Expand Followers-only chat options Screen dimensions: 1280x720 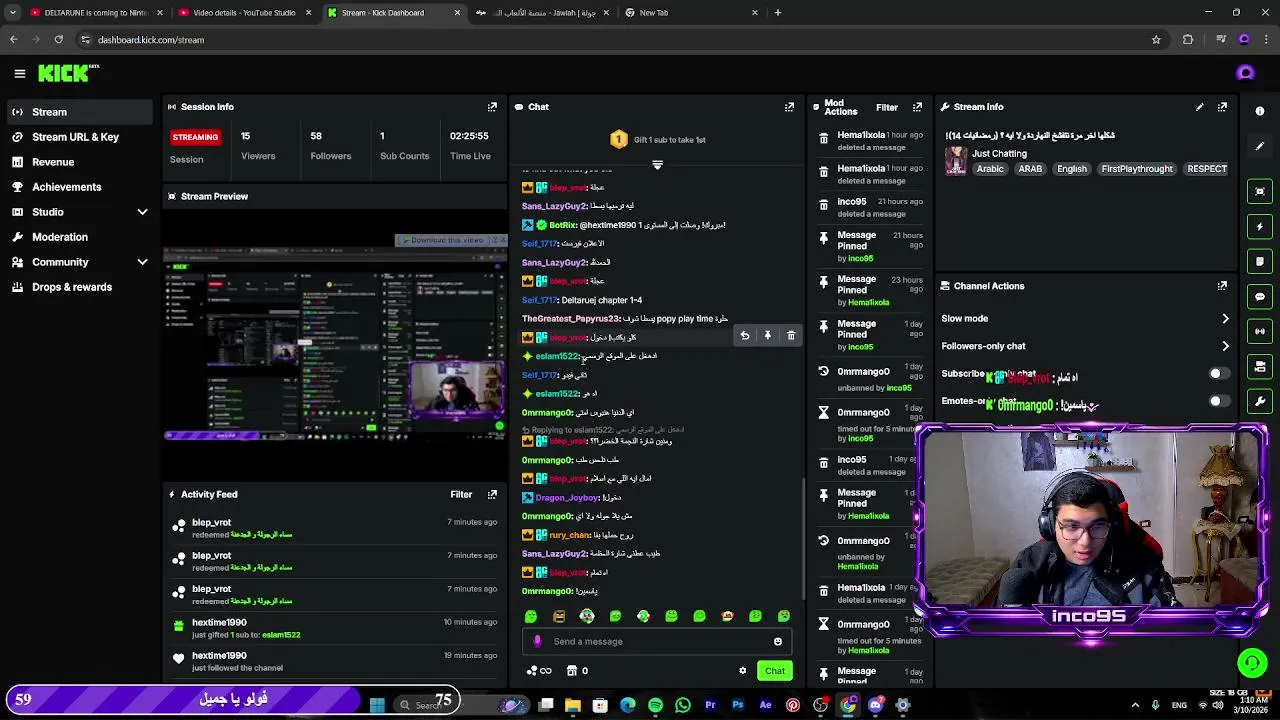(x=1225, y=346)
